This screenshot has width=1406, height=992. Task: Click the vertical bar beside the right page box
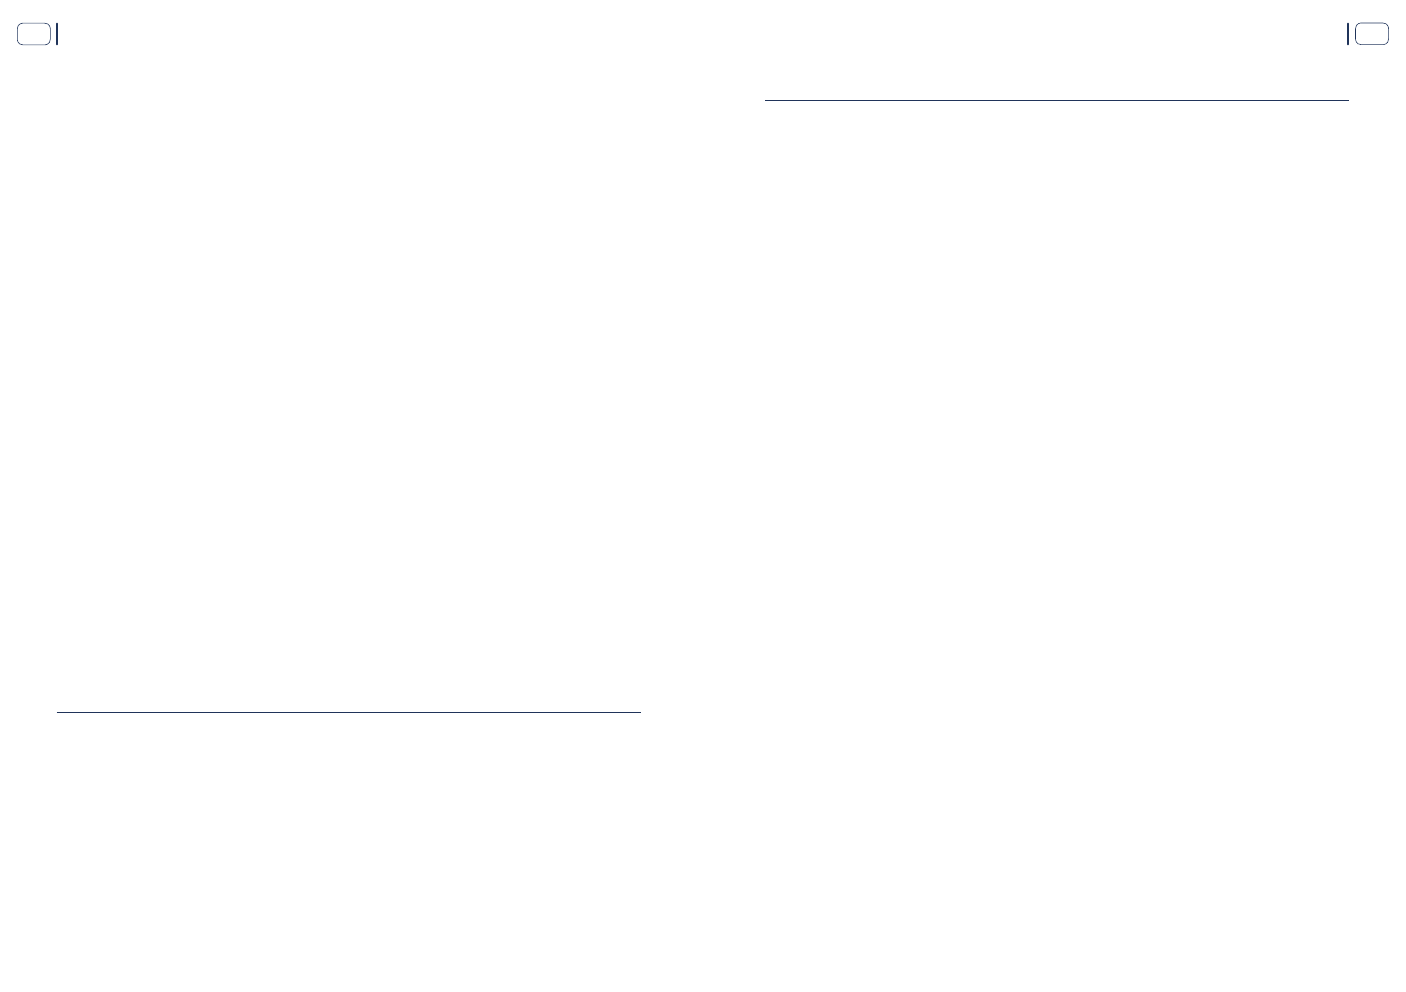pos(1348,34)
